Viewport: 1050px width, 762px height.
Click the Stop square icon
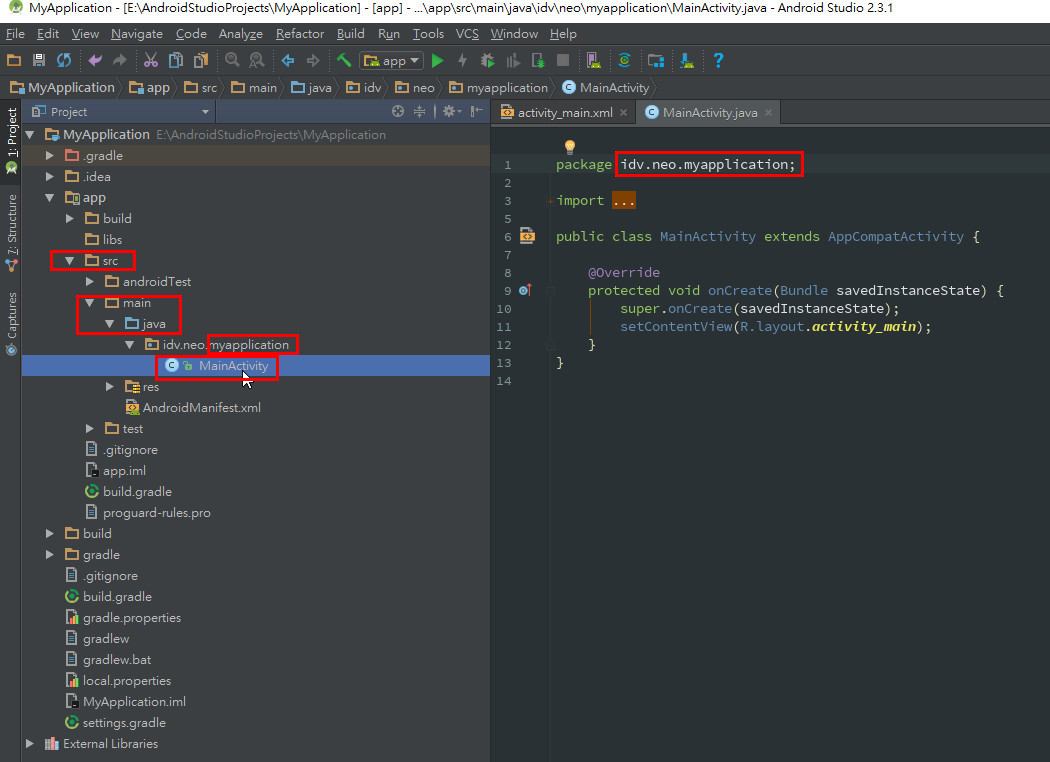[x=563, y=61]
